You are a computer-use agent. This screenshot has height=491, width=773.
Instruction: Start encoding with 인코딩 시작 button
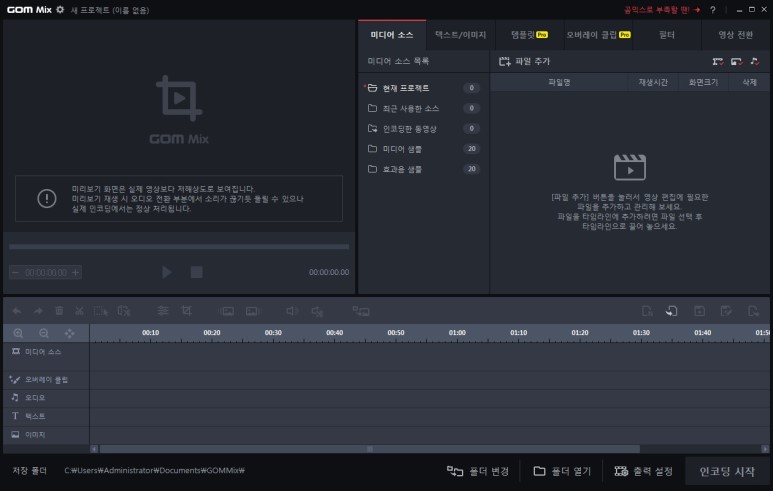[x=727, y=472]
